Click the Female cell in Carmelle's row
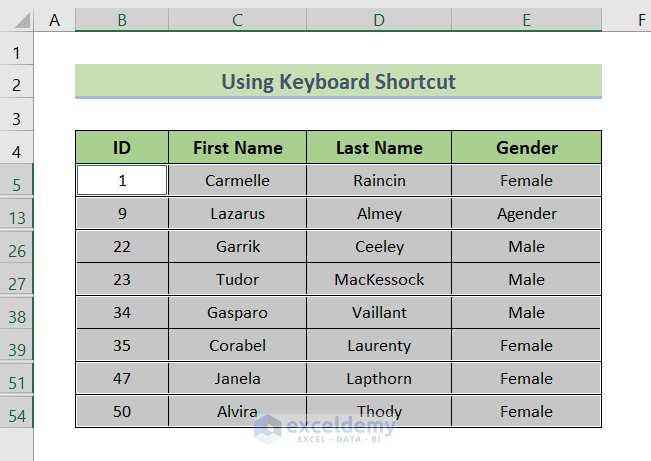Image resolution: width=651 pixels, height=461 pixels. tap(526, 180)
